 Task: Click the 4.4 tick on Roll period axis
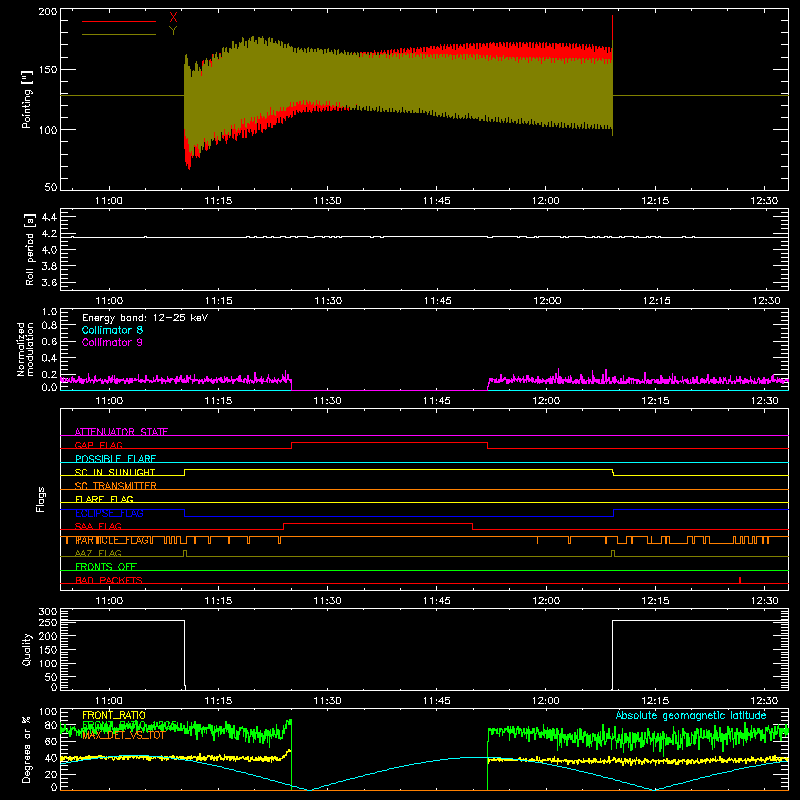(x=49, y=217)
